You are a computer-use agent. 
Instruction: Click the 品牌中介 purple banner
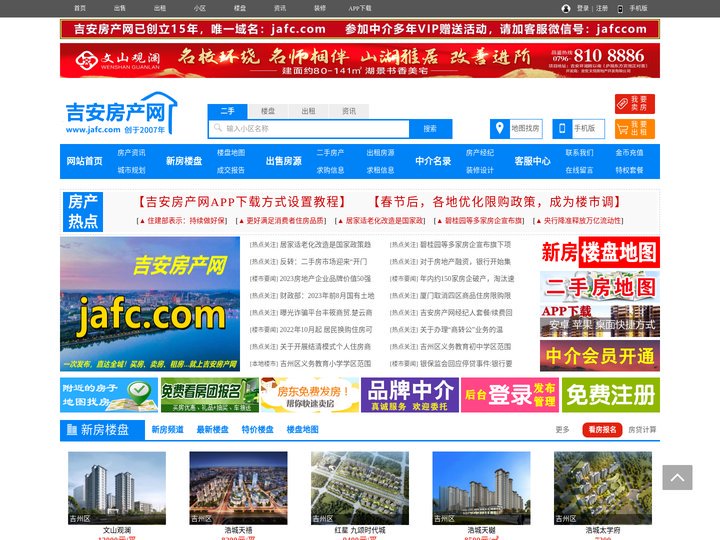(410, 395)
